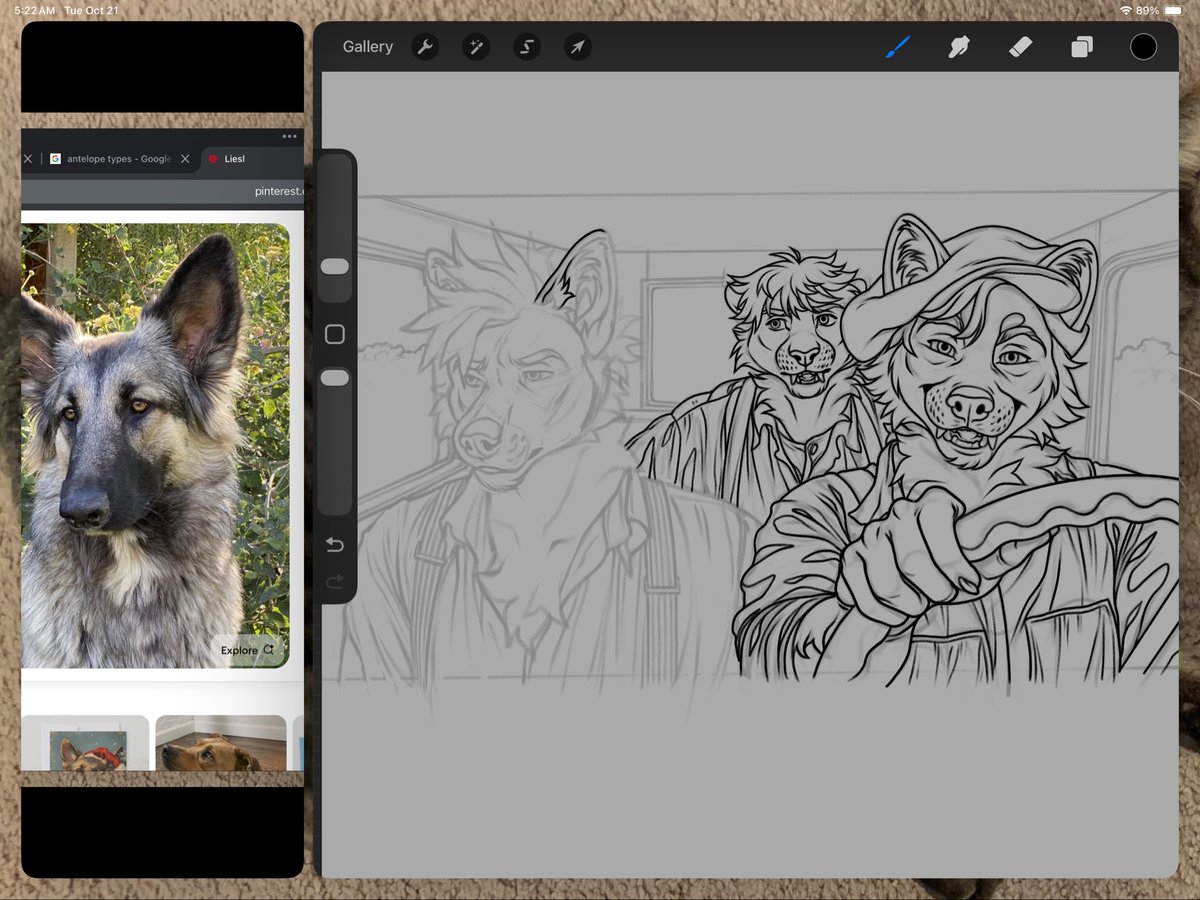Open the black active color swatch
Screen dimensions: 1200x900
(x=1144, y=47)
